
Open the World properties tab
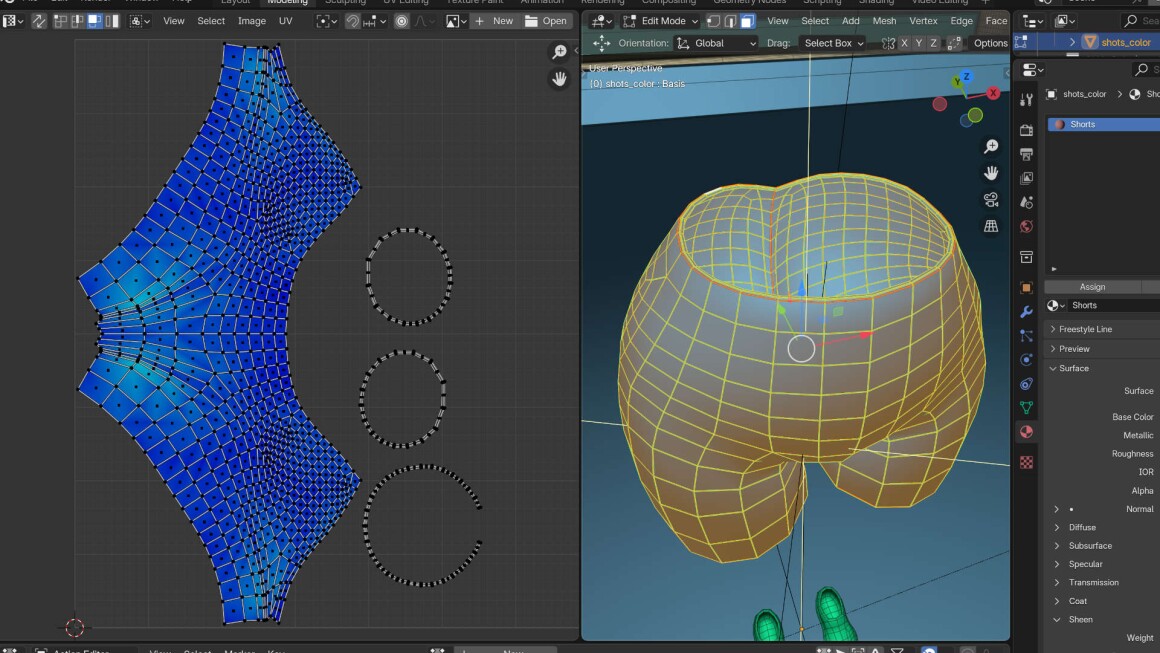point(1026,226)
